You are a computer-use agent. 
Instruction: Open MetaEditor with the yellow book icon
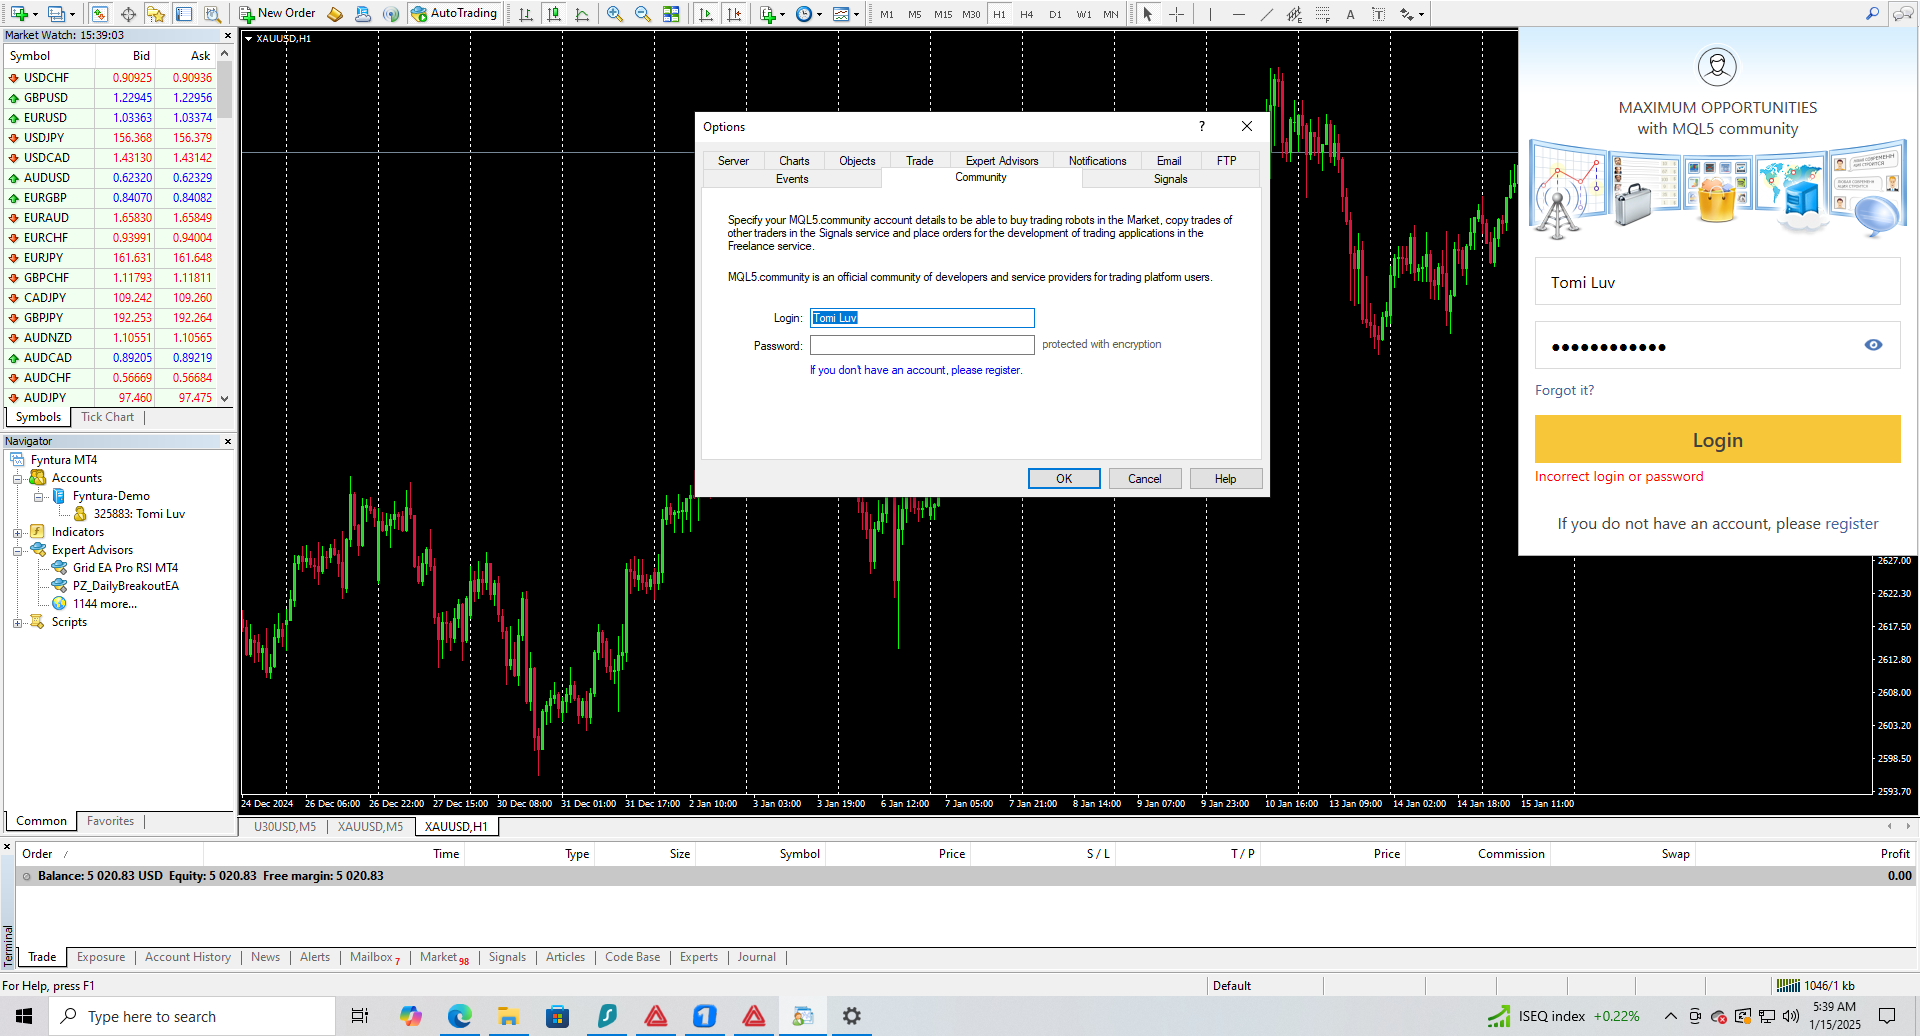(336, 14)
